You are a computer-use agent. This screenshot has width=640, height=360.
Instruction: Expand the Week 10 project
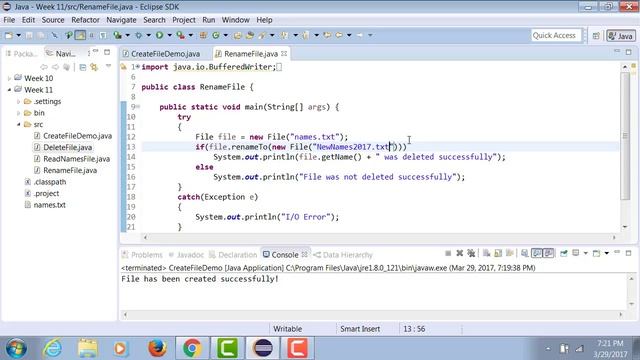click(x=9, y=78)
